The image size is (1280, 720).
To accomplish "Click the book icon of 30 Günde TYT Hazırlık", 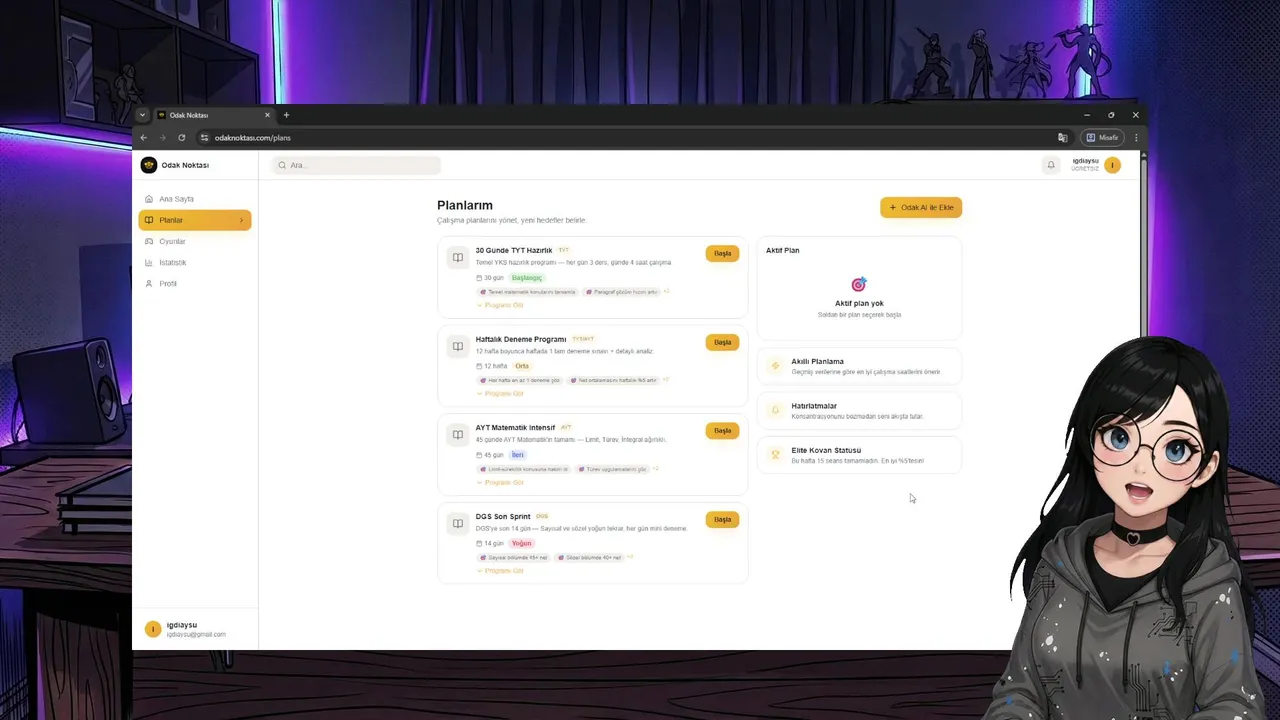I will [x=457, y=257].
